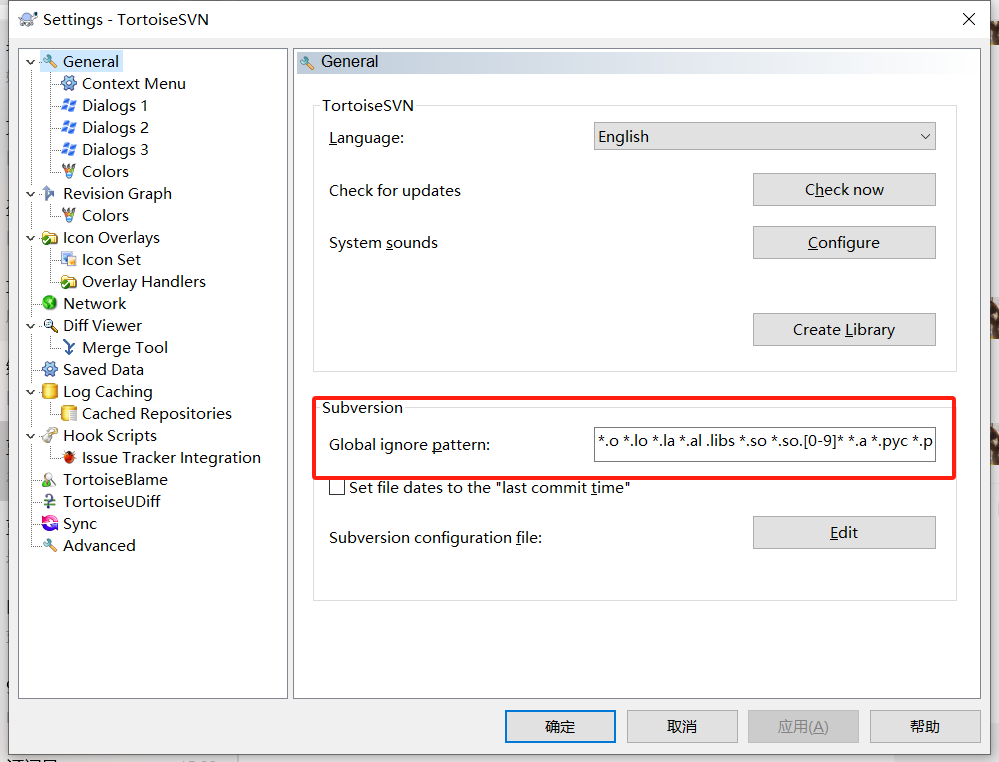Viewport: 999px width, 762px height.
Task: Click the Merge Tool icon
Action: click(69, 347)
